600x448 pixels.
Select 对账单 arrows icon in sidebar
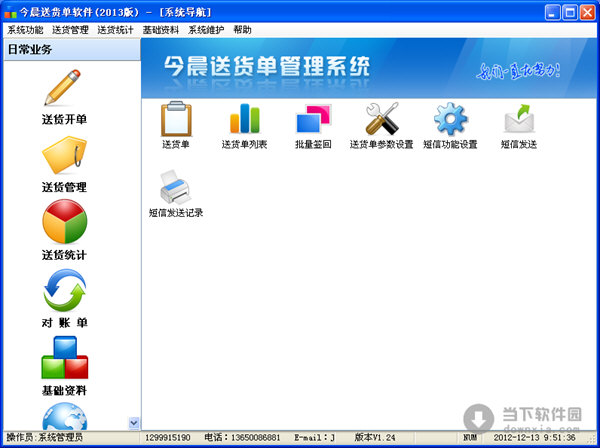click(x=64, y=293)
